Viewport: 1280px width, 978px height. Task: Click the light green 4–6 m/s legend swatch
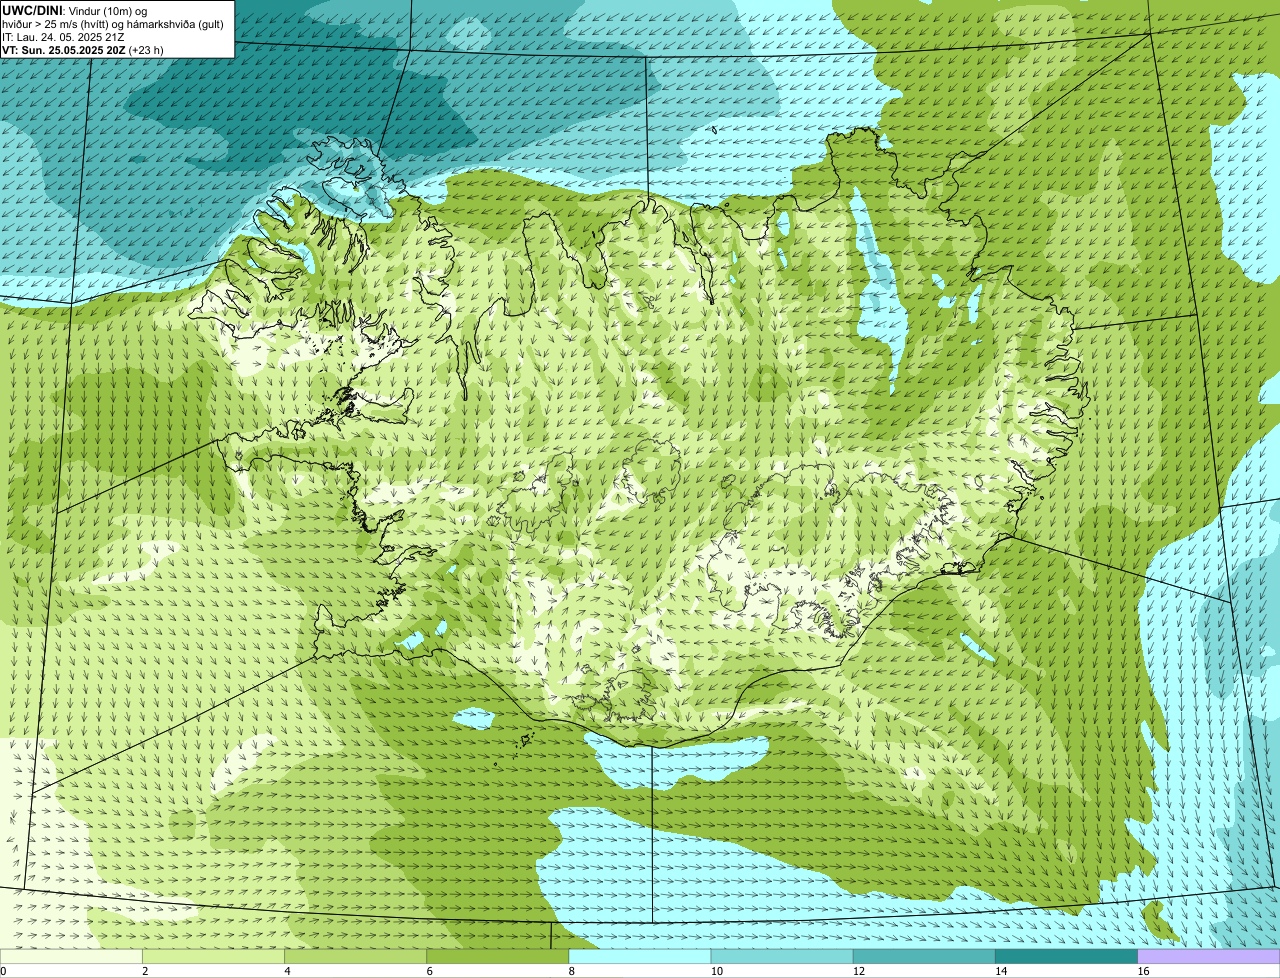point(355,956)
